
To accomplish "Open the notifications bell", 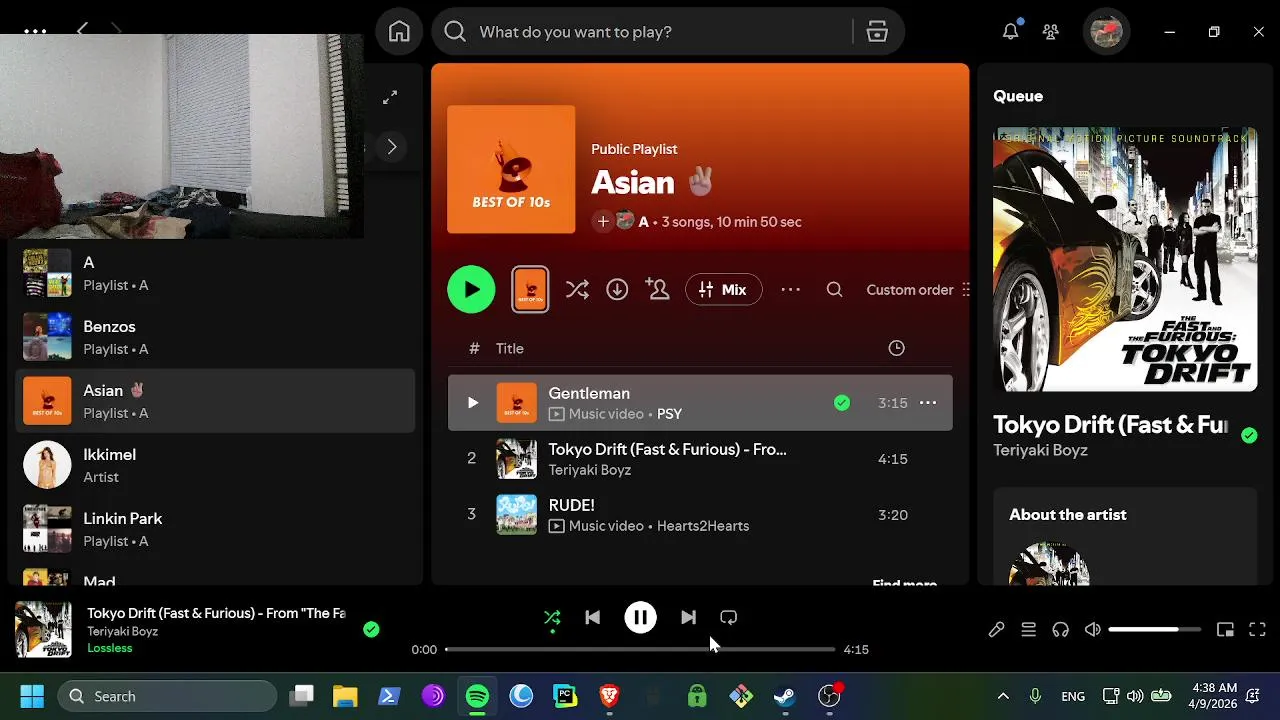I will [1011, 32].
